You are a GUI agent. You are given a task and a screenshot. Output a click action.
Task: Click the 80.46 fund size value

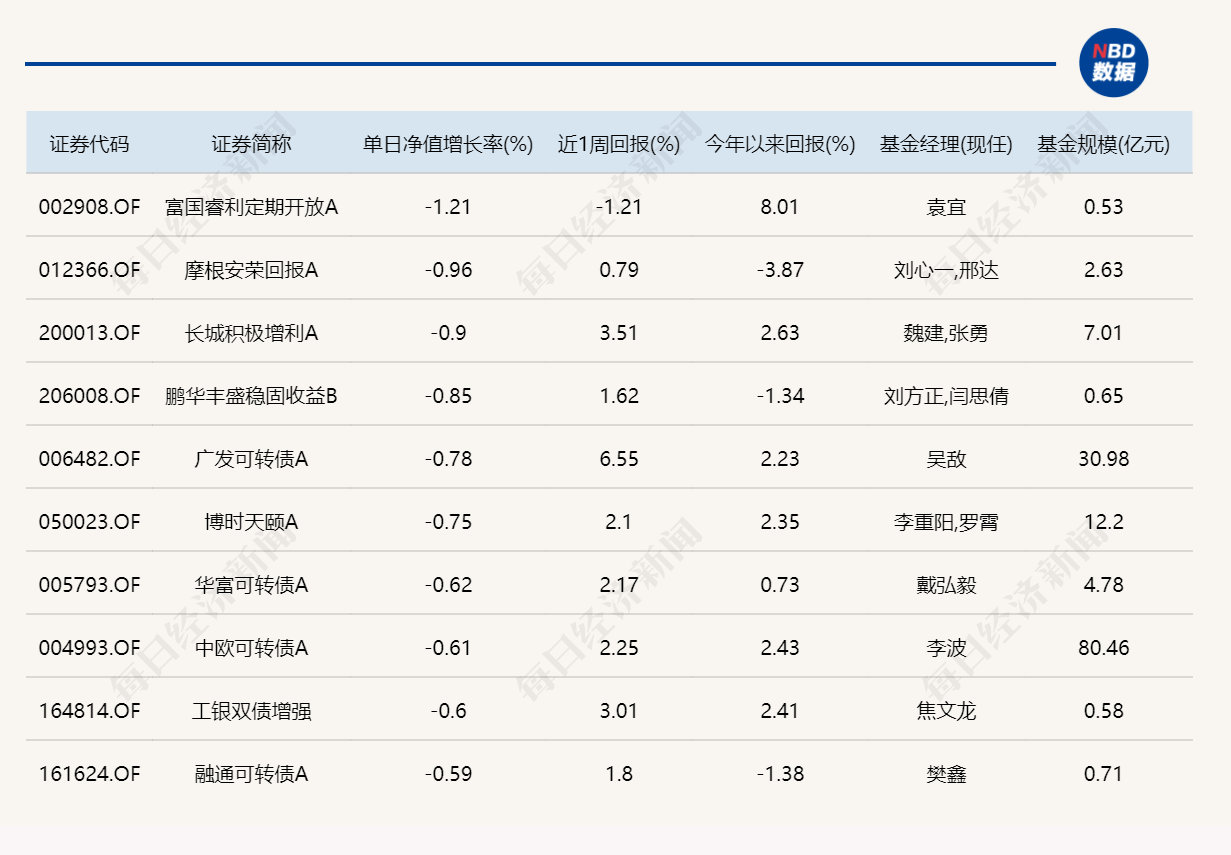pyautogui.click(x=1105, y=648)
